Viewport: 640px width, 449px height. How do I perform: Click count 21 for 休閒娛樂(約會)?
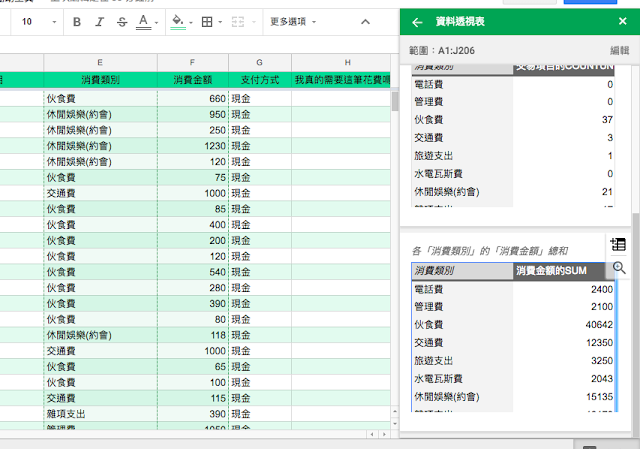tap(607, 192)
